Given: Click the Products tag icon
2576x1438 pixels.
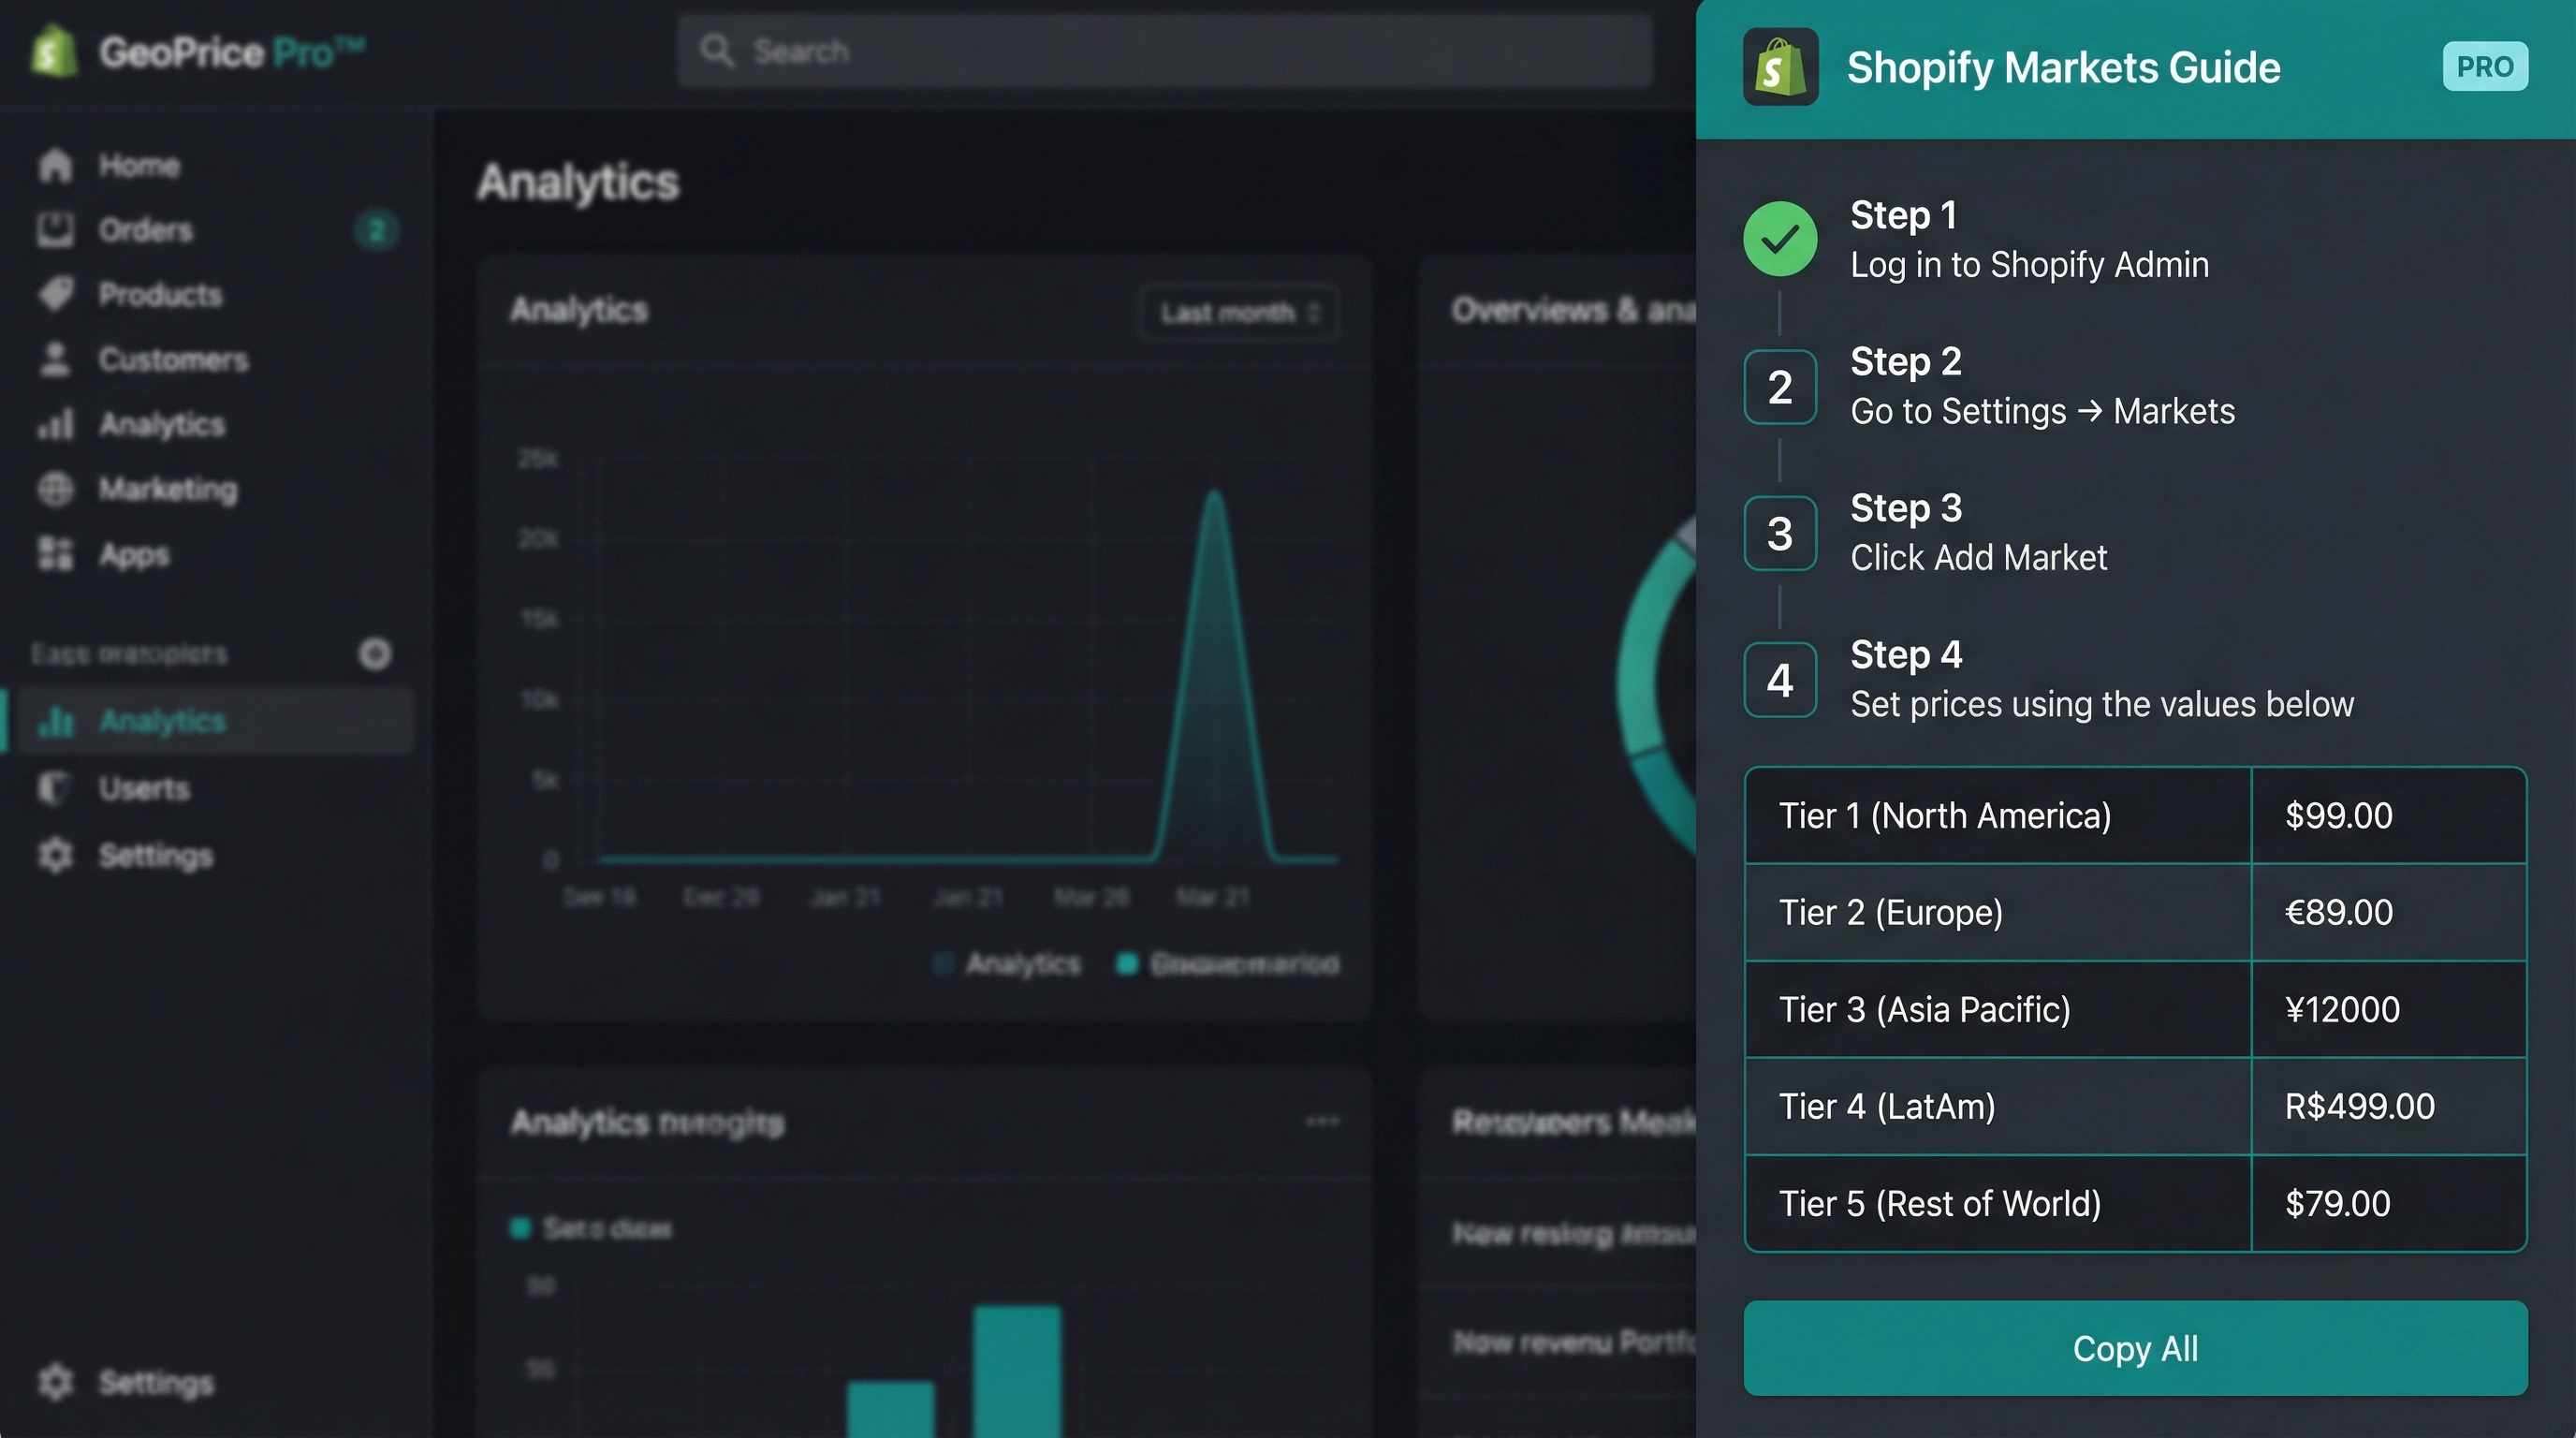Looking at the screenshot, I should pyautogui.click(x=55, y=294).
